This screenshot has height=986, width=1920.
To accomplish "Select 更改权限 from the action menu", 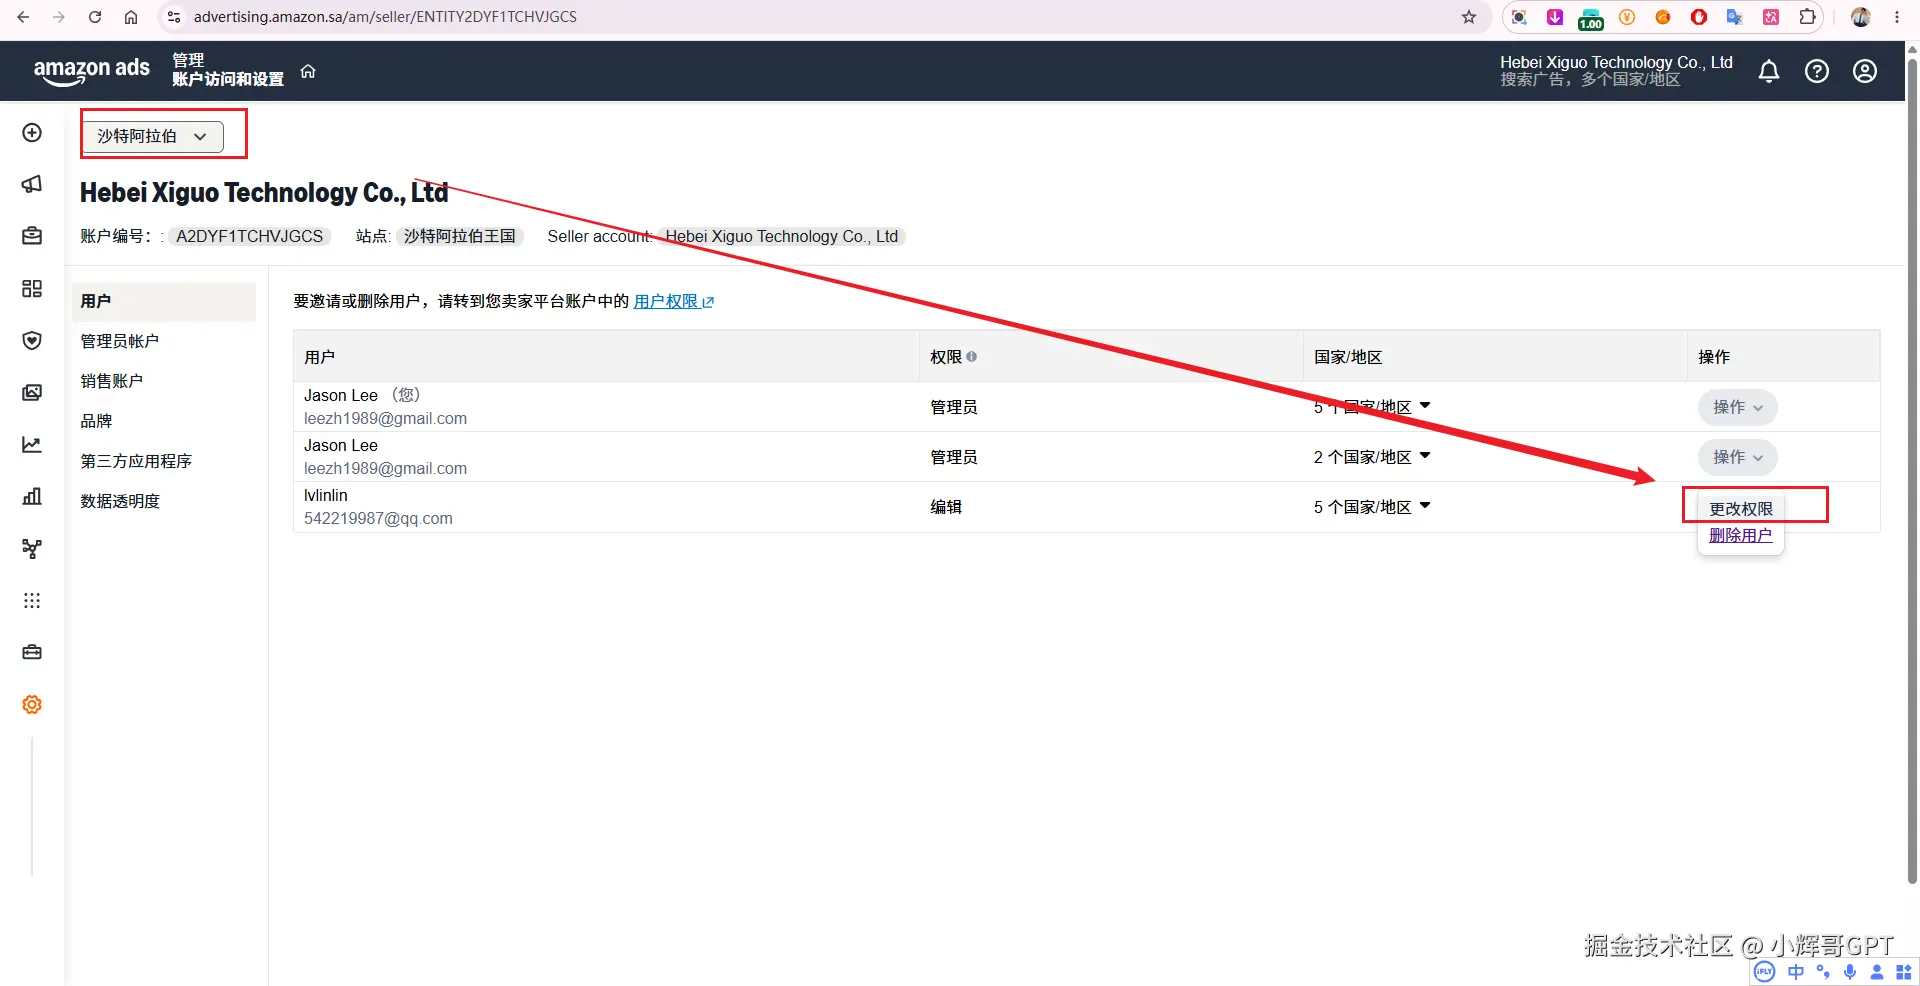I will [1741, 509].
